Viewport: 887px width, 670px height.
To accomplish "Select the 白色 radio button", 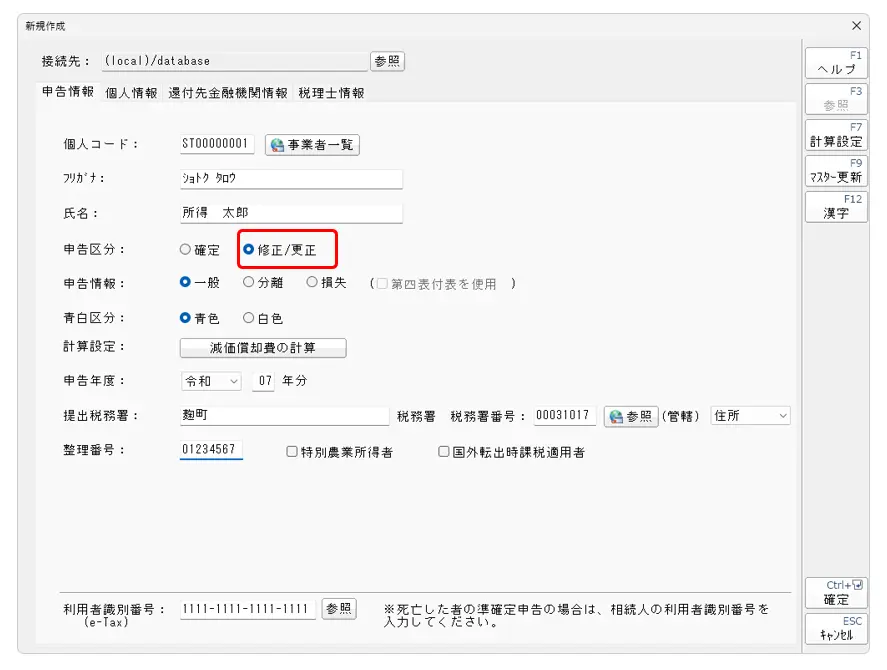I will [249, 318].
